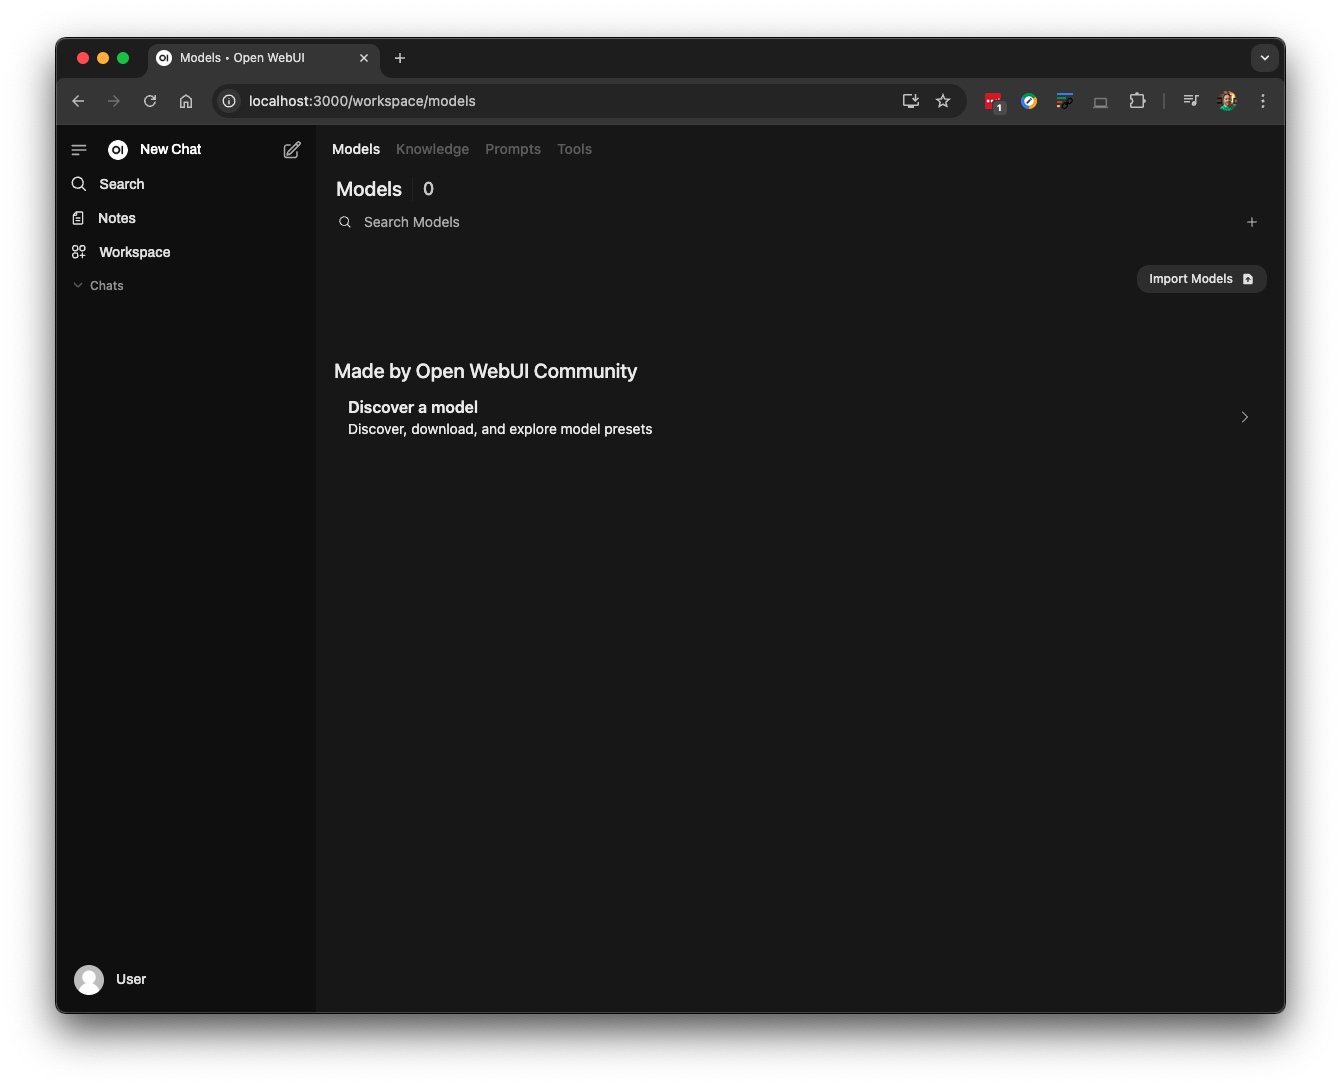Switch to the Prompts tab
Image resolution: width=1341 pixels, height=1087 pixels.
(513, 149)
